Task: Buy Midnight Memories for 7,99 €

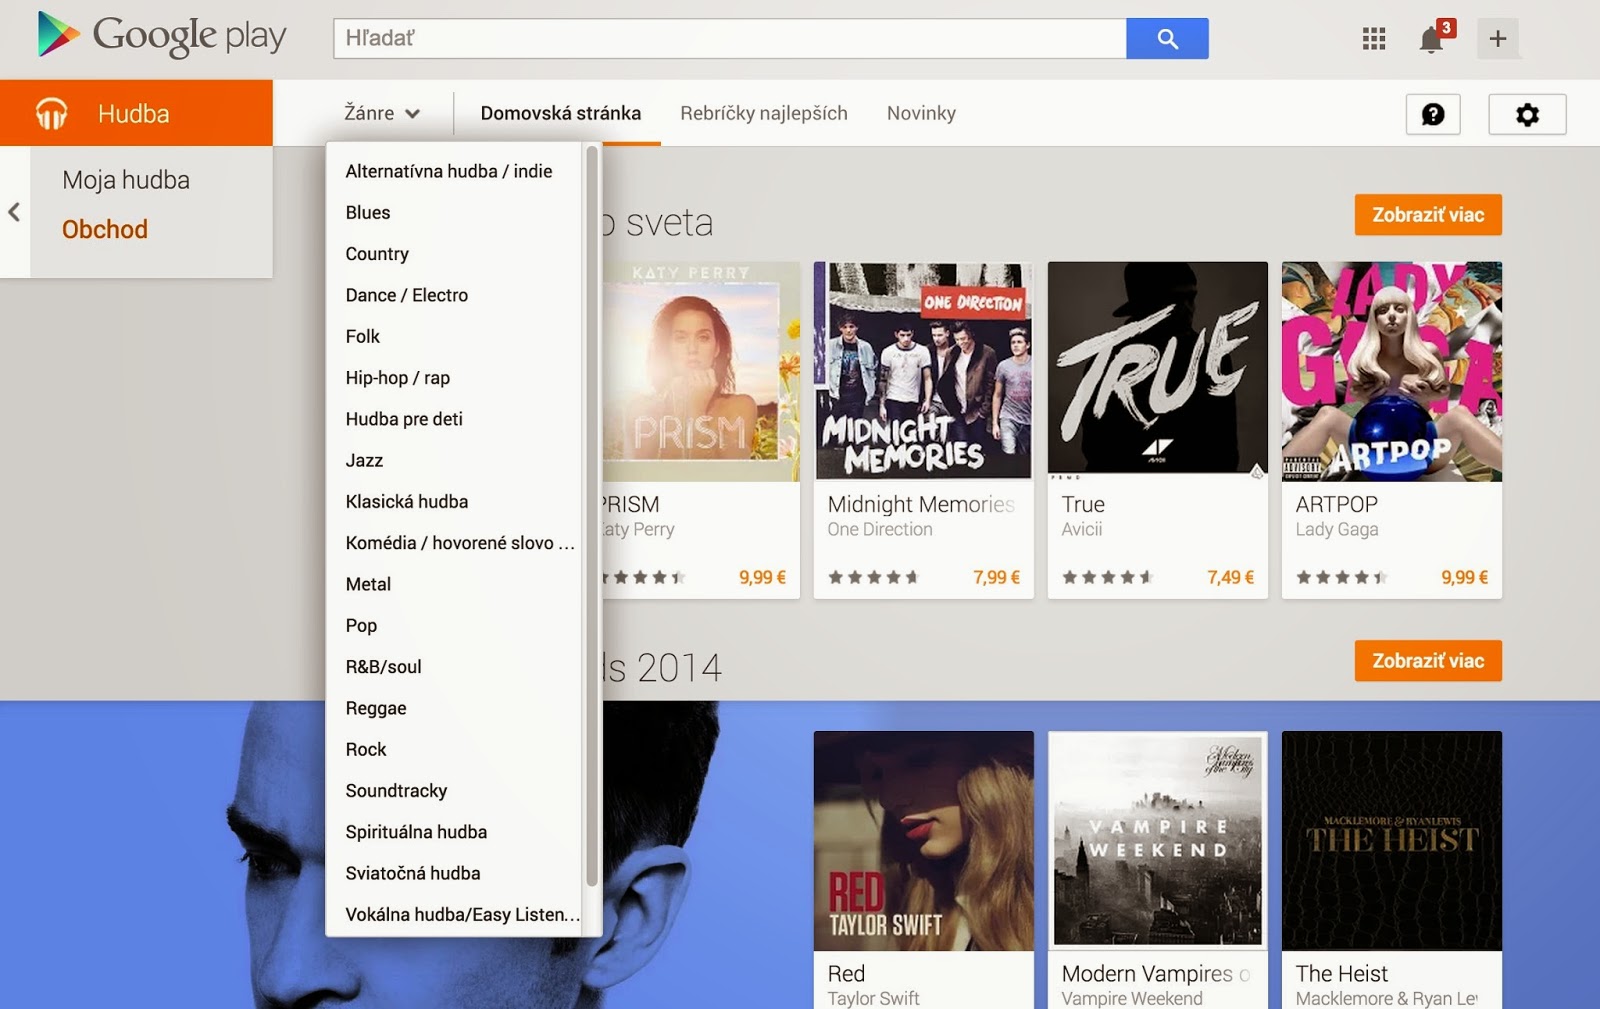Action: click(996, 577)
